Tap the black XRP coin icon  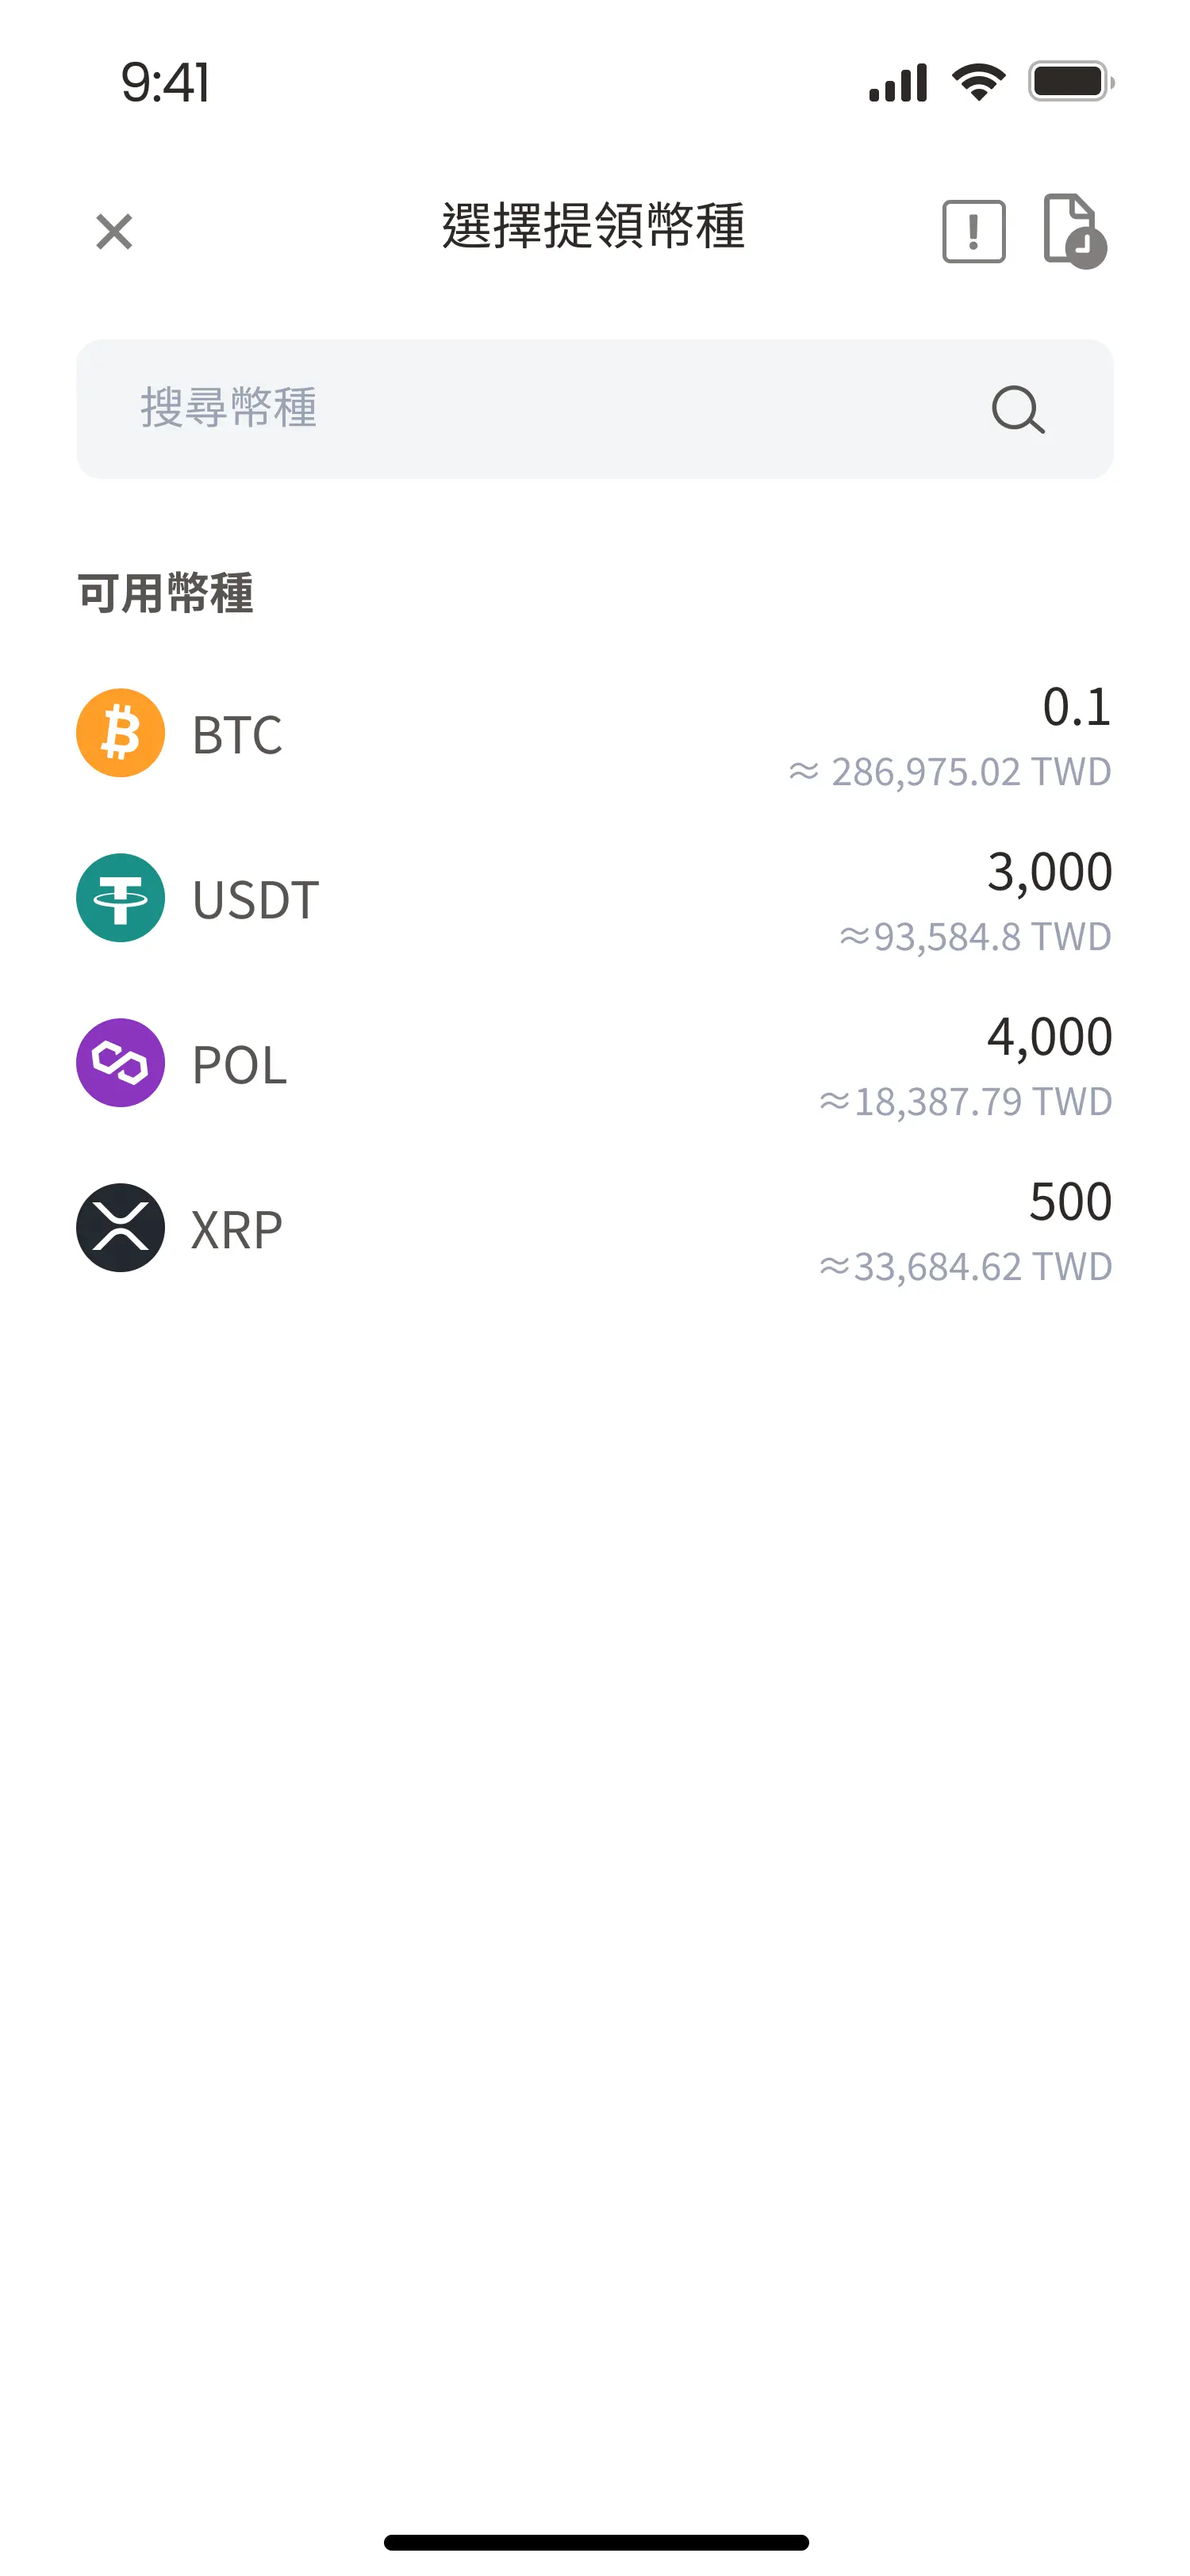[121, 1228]
